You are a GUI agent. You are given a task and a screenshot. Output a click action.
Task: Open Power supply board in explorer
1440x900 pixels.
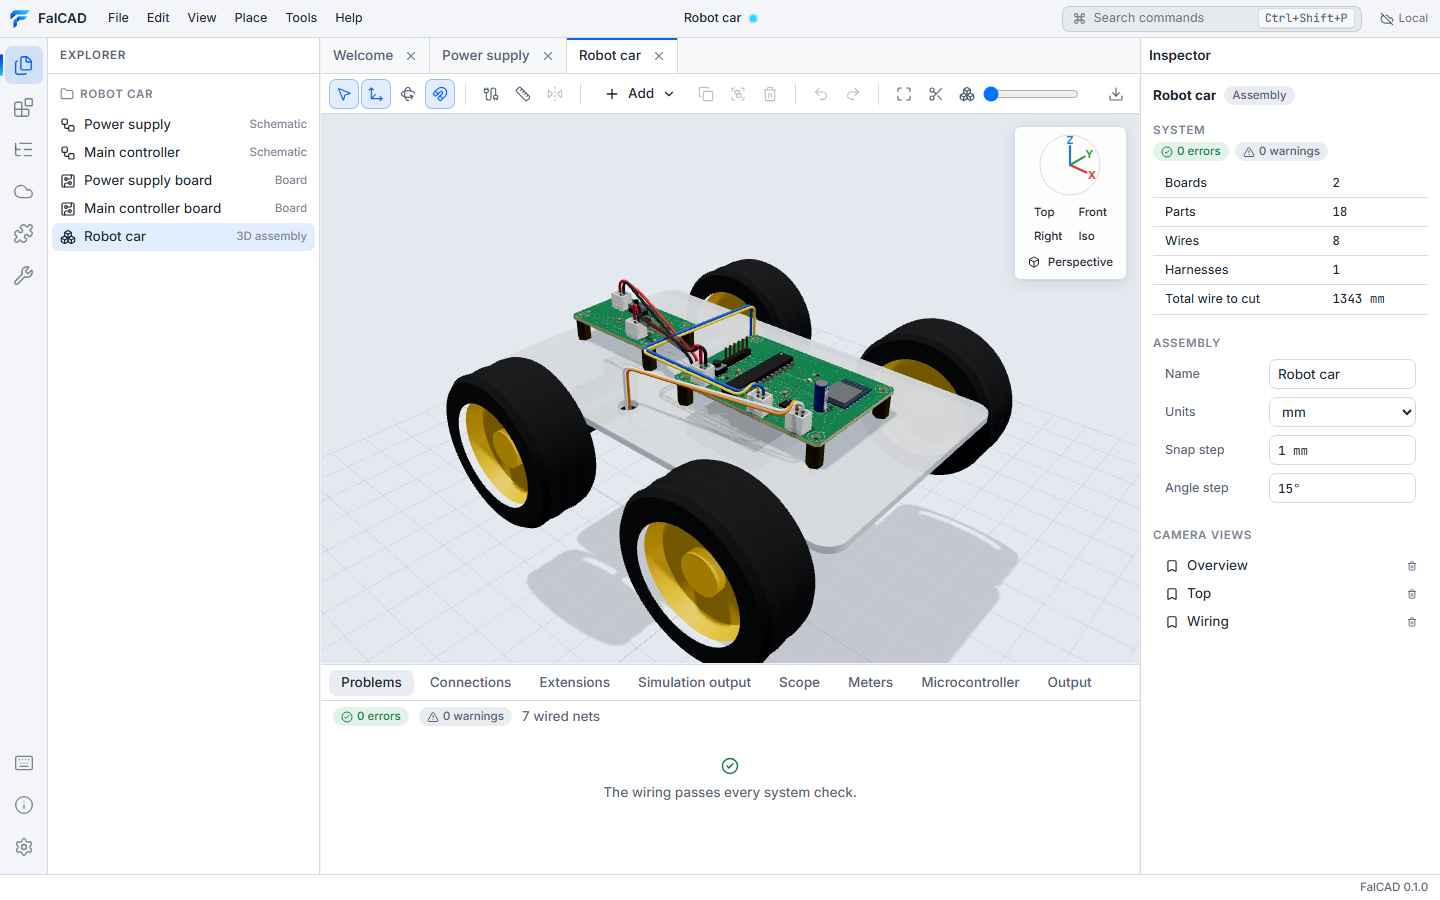(183, 180)
